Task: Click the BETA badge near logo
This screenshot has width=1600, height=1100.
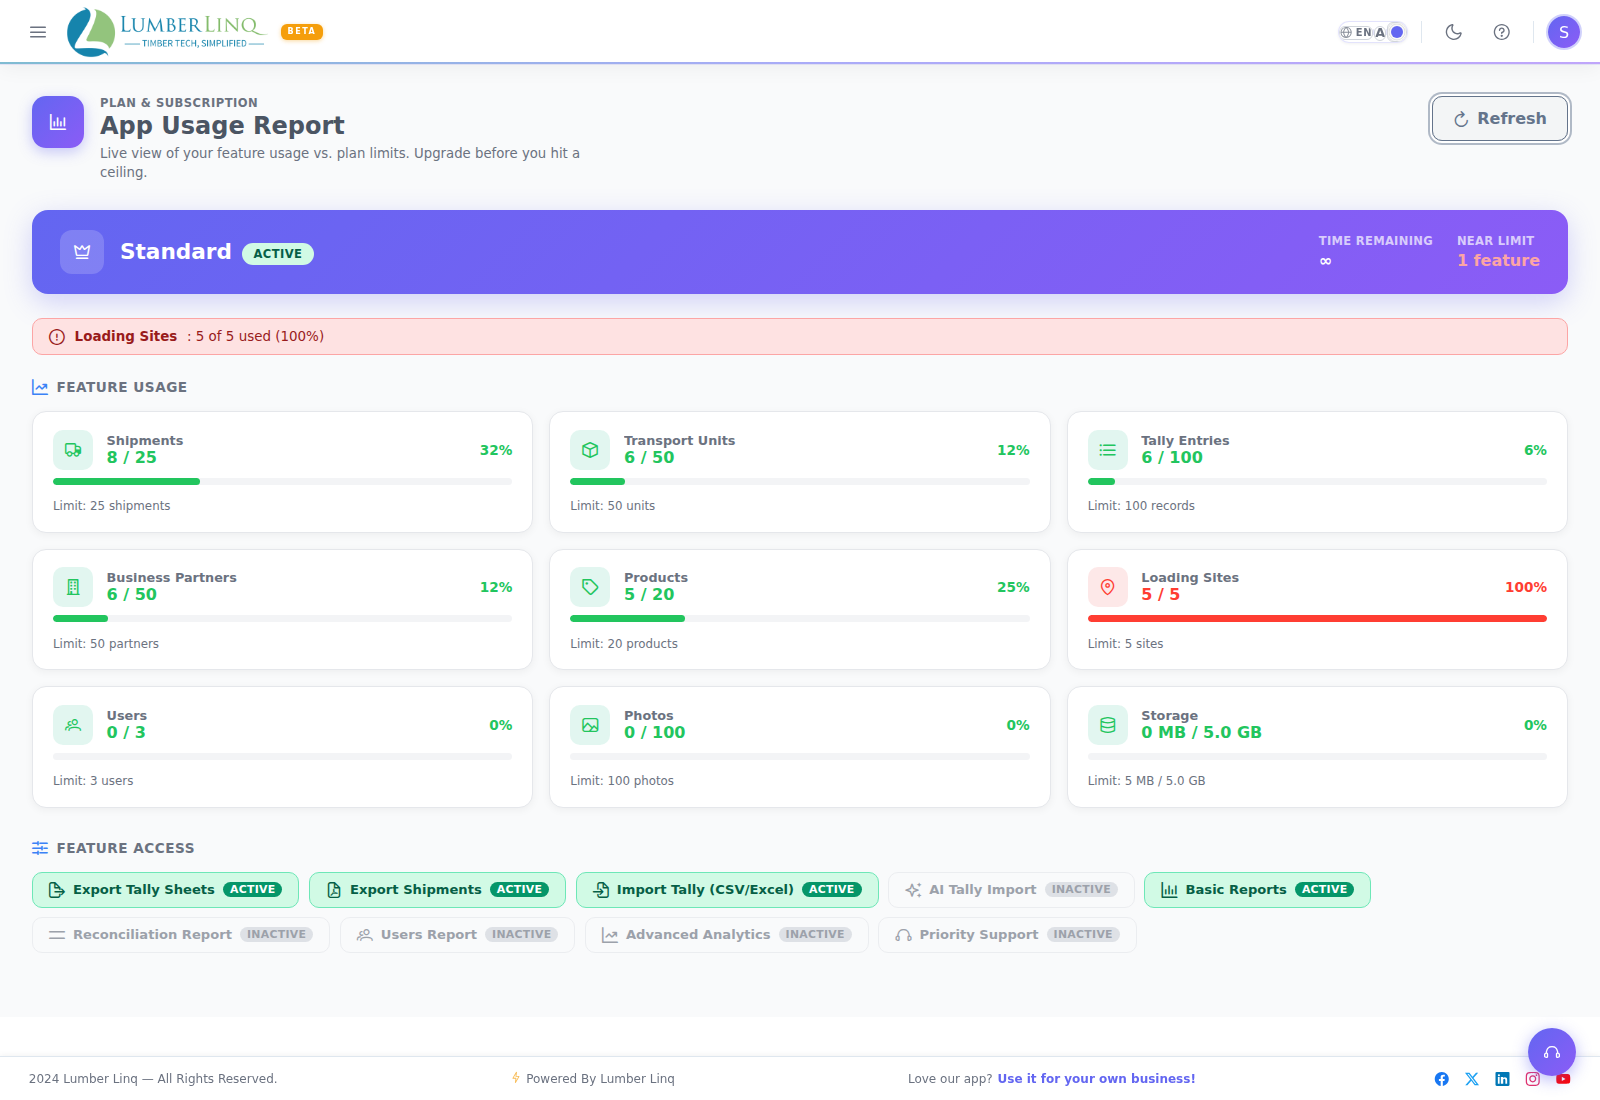Action: click(302, 32)
